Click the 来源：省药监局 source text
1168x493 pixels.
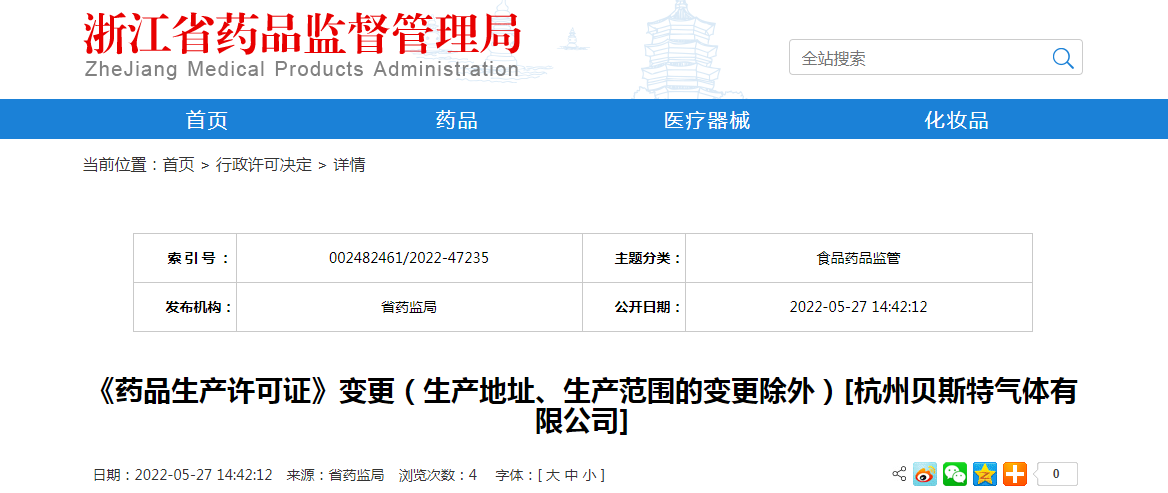coord(336,475)
